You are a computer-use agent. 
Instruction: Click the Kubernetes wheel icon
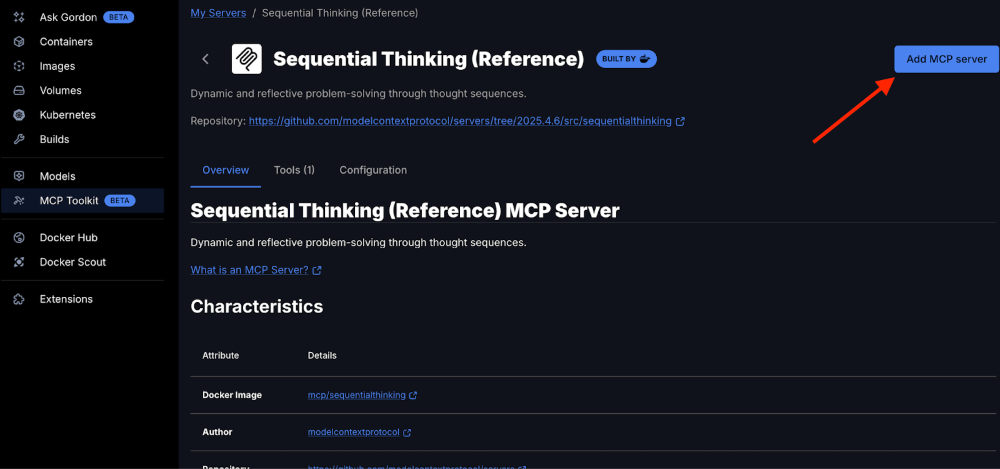(x=18, y=115)
